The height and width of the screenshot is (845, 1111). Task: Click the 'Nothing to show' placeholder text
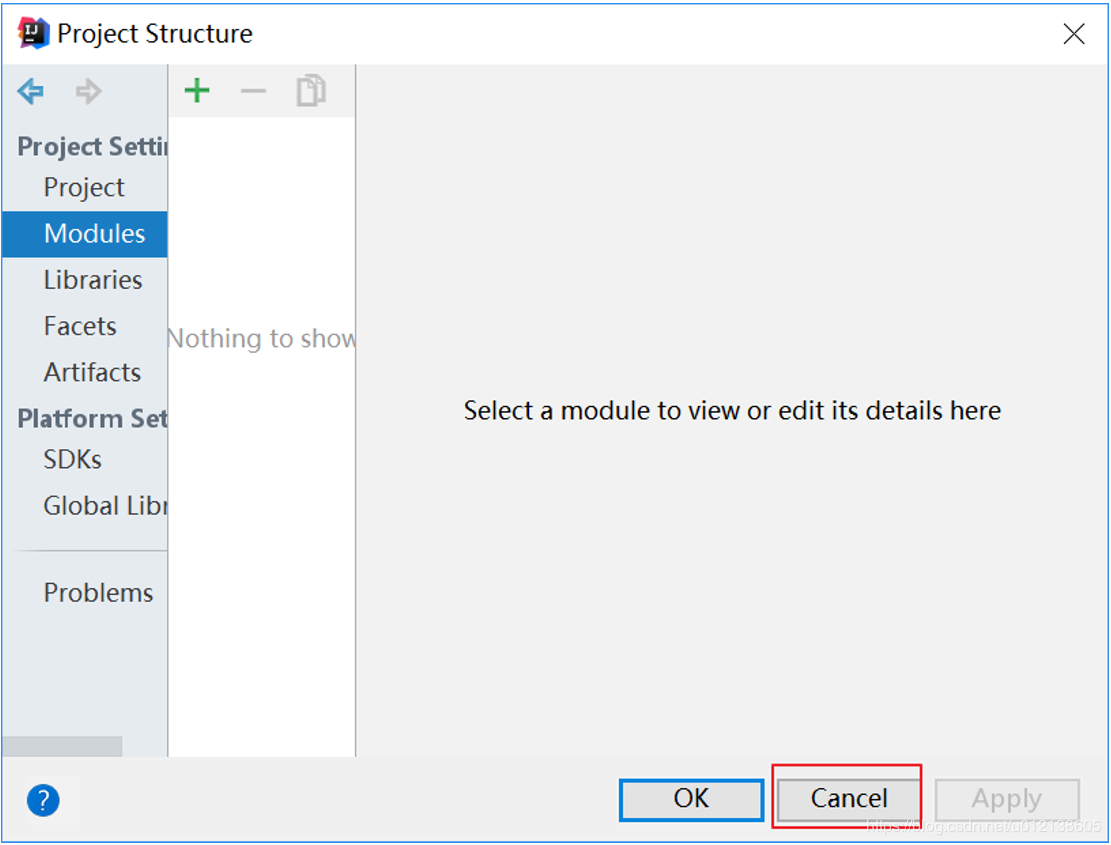261,339
